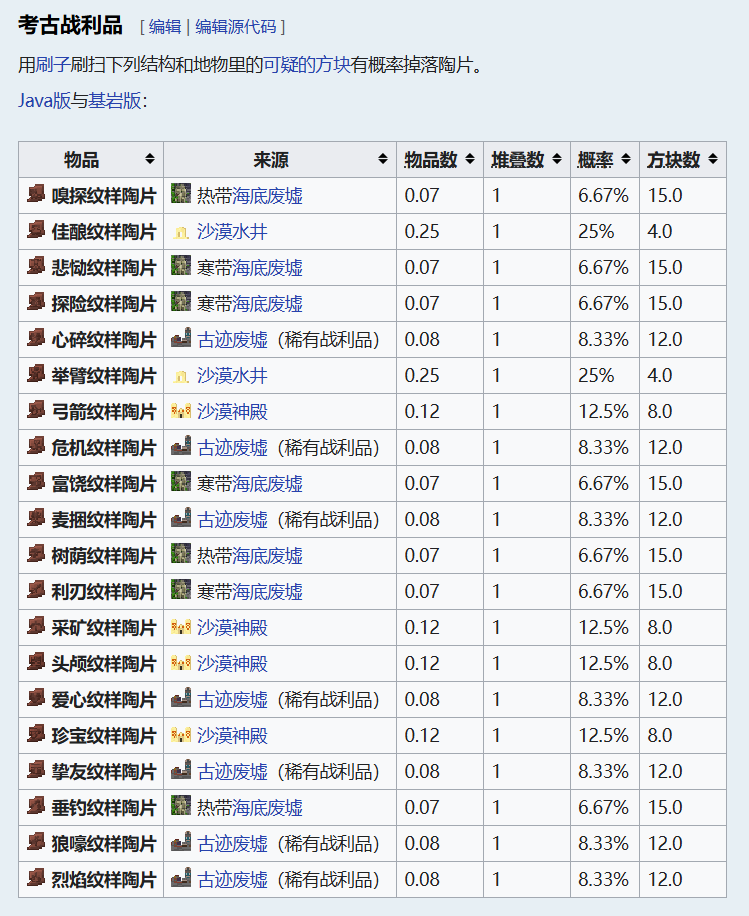Click the 悲恸纹样陶片 sherd icon
This screenshot has width=749, height=916.
(x=36, y=266)
